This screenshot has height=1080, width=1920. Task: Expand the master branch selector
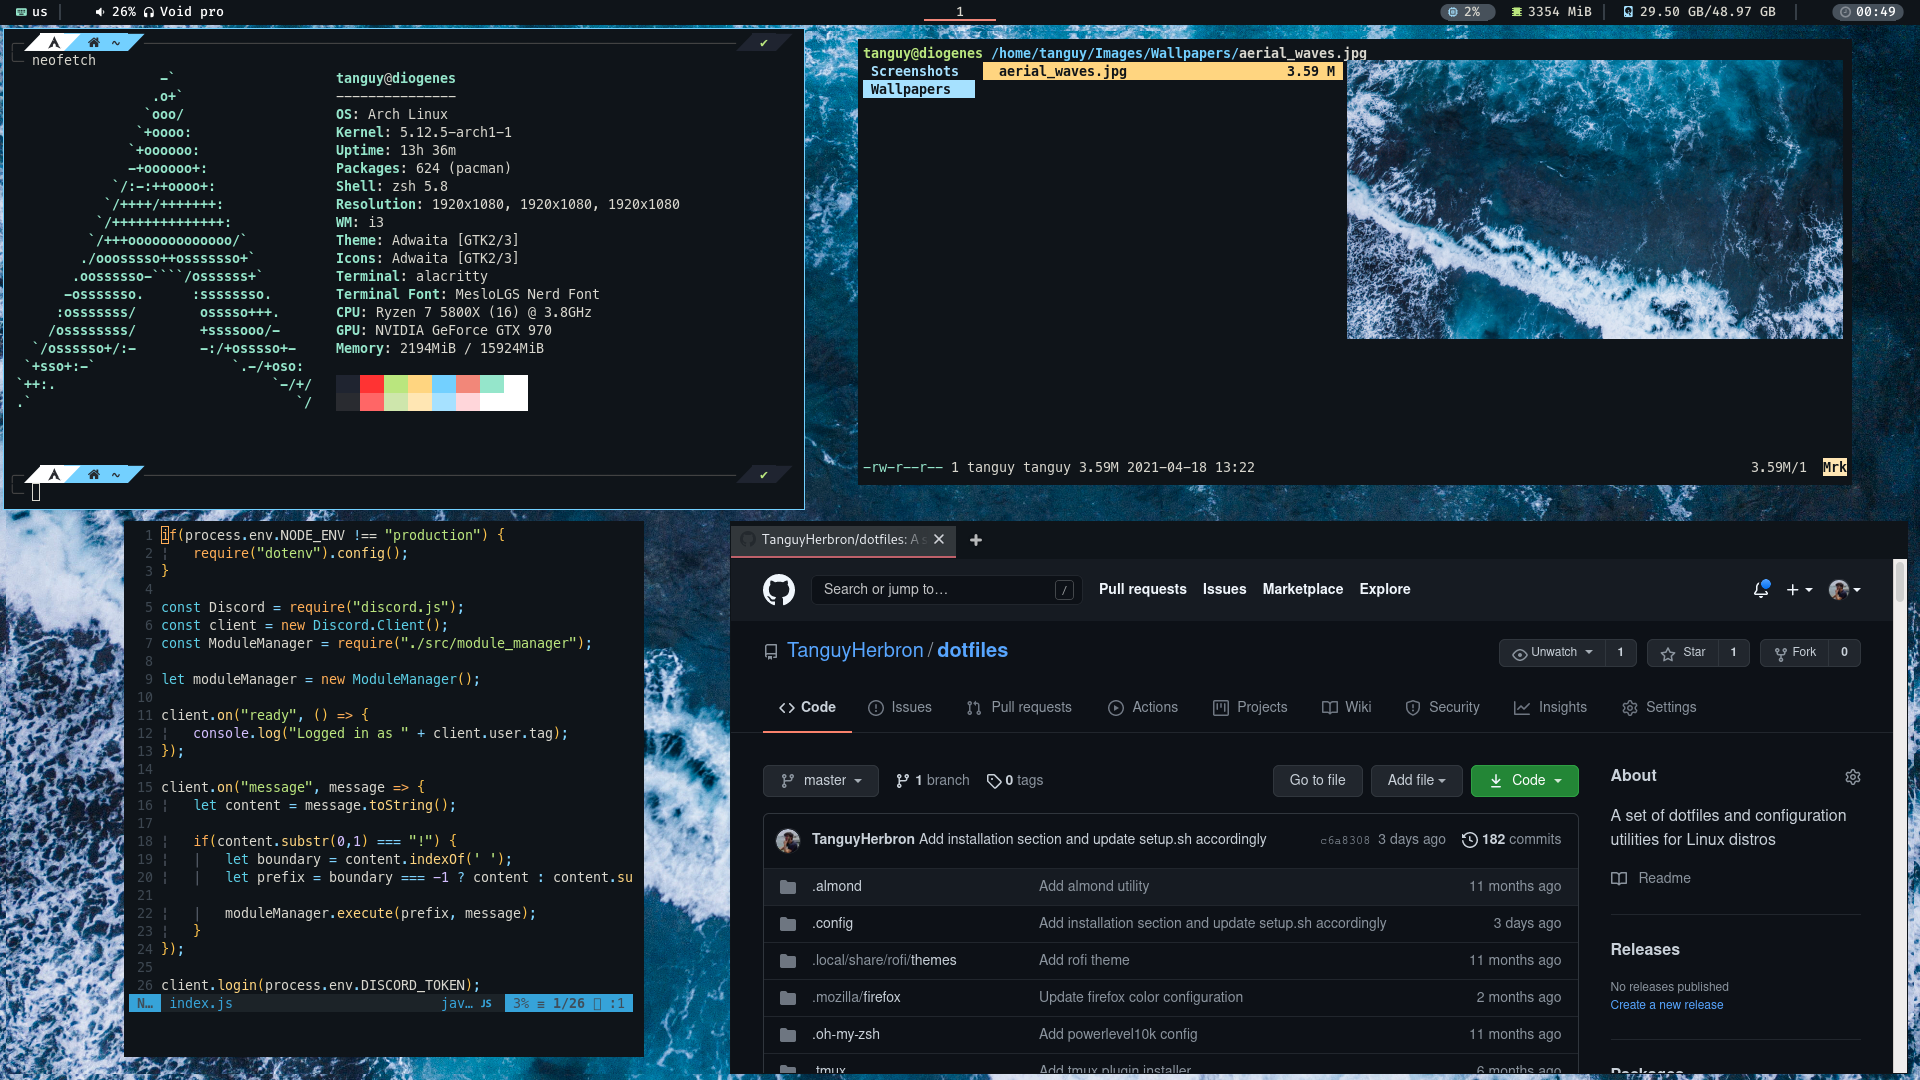pyautogui.click(x=821, y=781)
